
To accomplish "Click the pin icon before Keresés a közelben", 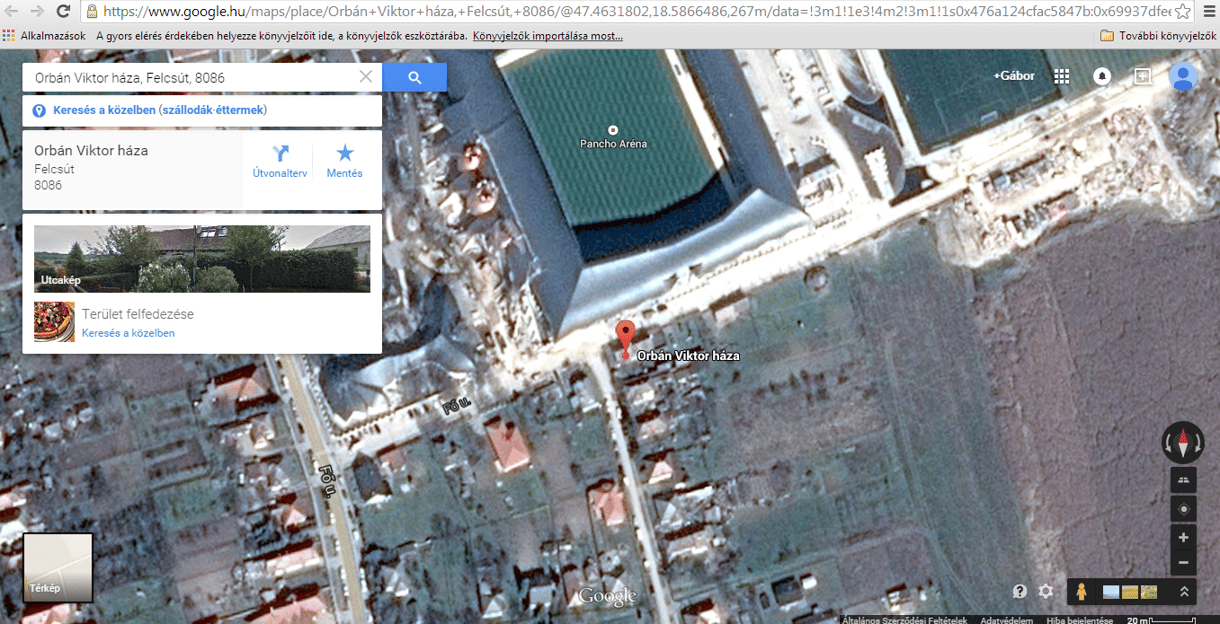I will pos(39,110).
